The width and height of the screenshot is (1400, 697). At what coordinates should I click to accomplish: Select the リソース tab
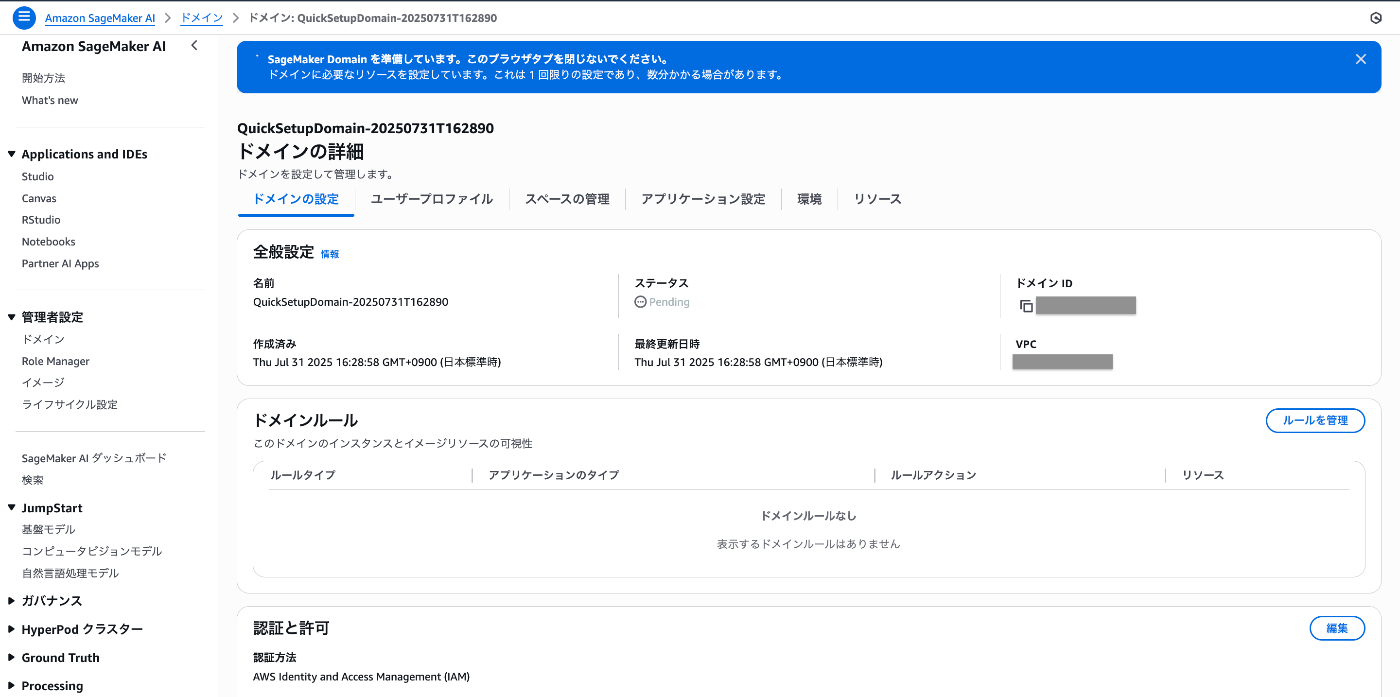click(x=877, y=199)
